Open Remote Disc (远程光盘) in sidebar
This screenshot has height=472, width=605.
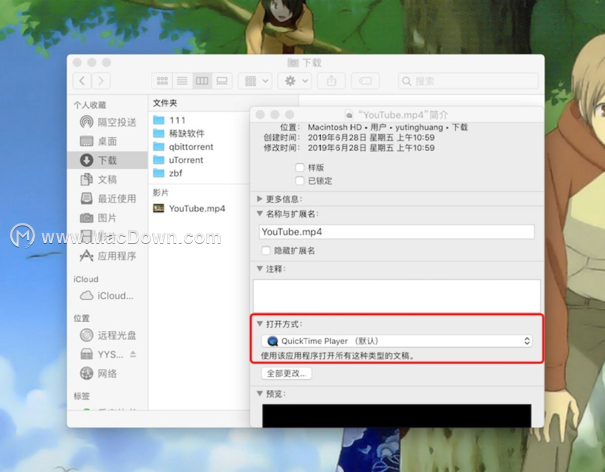point(108,335)
